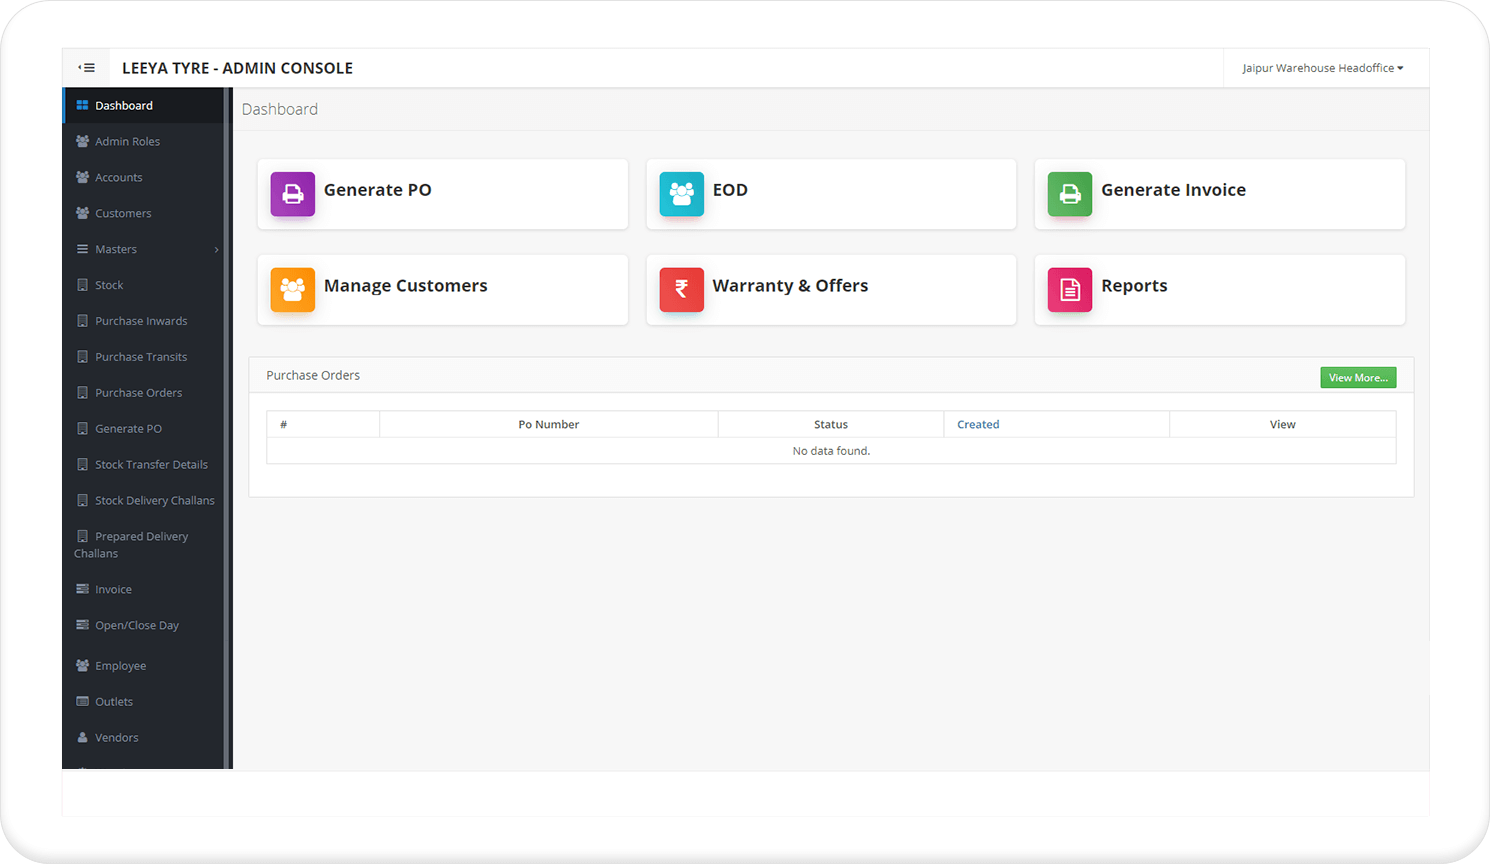Click the Purchase Orders book icon

(x=82, y=393)
